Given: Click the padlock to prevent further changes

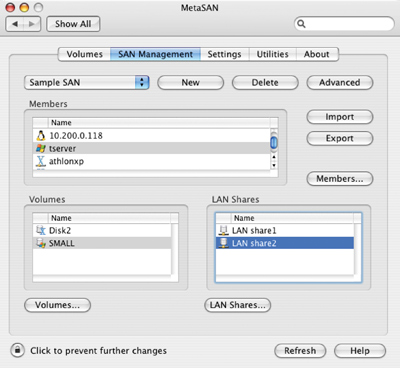Looking at the screenshot, I should click(17, 350).
